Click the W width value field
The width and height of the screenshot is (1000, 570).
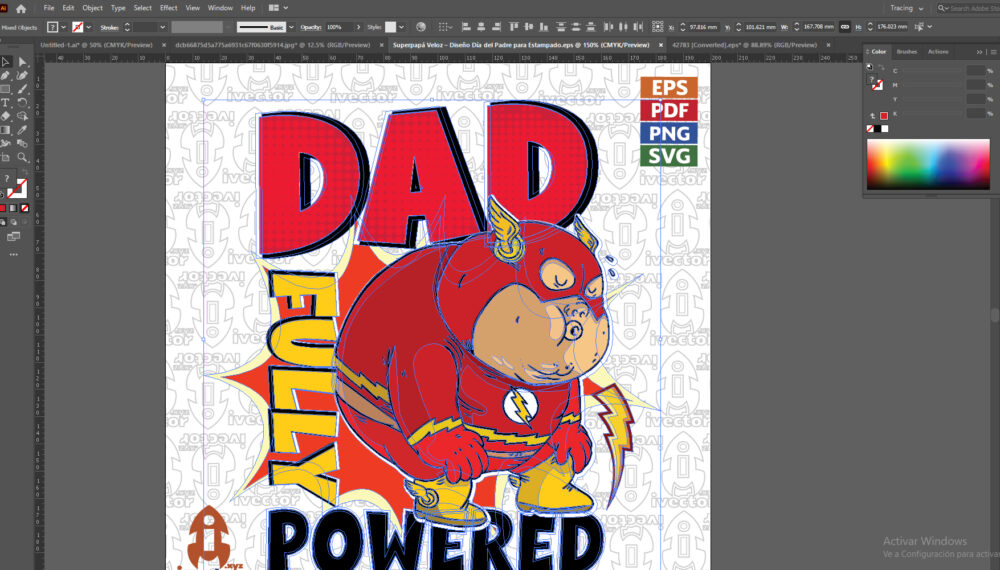coord(818,27)
